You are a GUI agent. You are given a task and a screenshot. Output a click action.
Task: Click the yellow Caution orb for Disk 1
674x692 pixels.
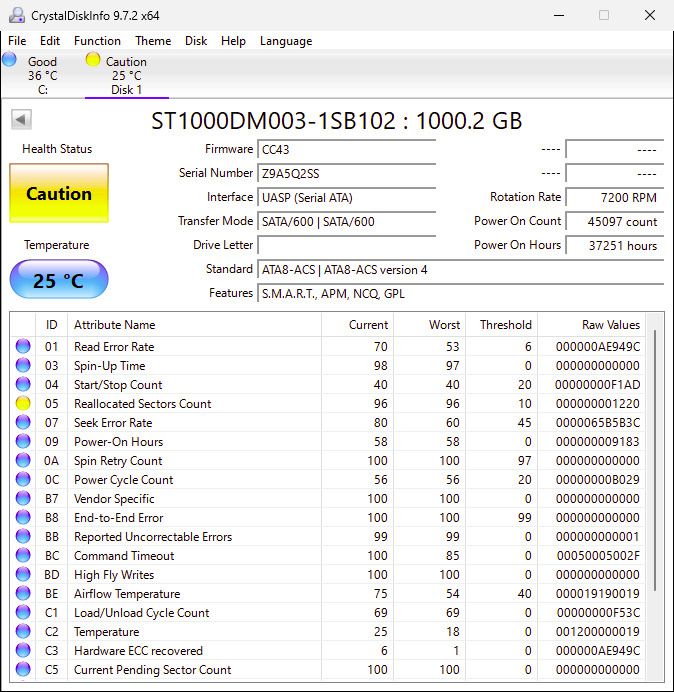(93, 59)
